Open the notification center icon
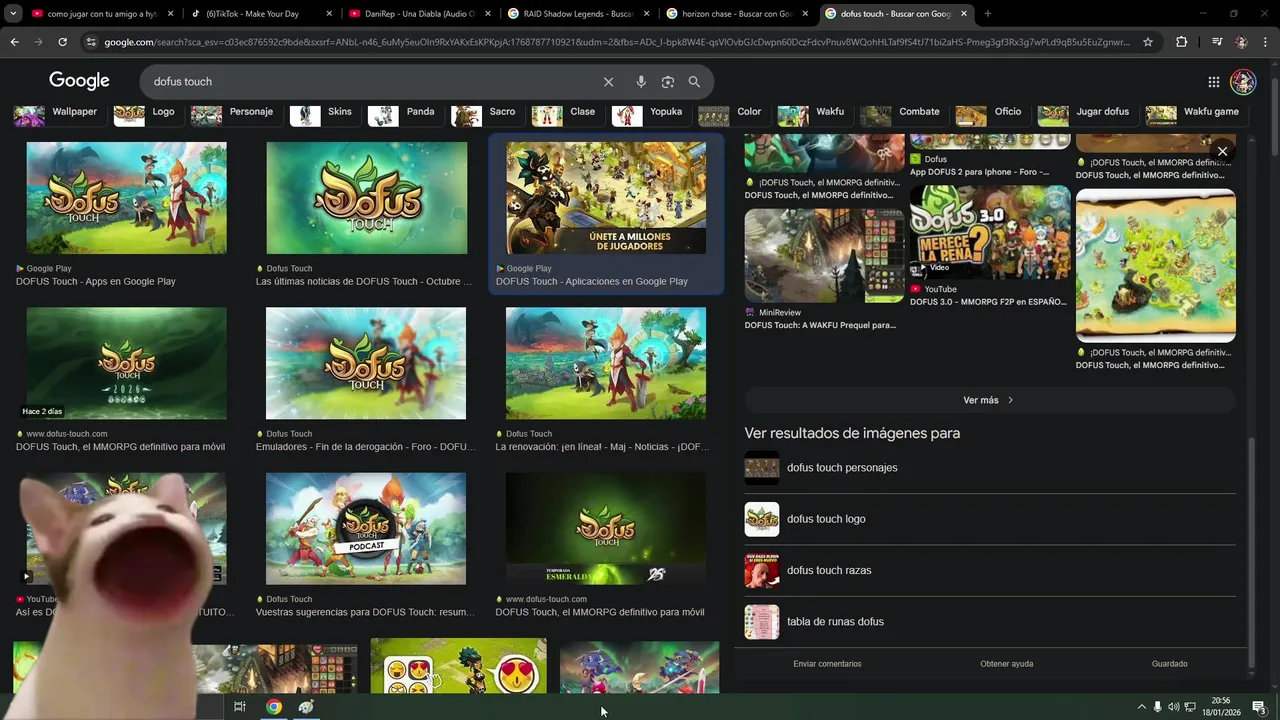The height and width of the screenshot is (720, 1280). point(1259,707)
